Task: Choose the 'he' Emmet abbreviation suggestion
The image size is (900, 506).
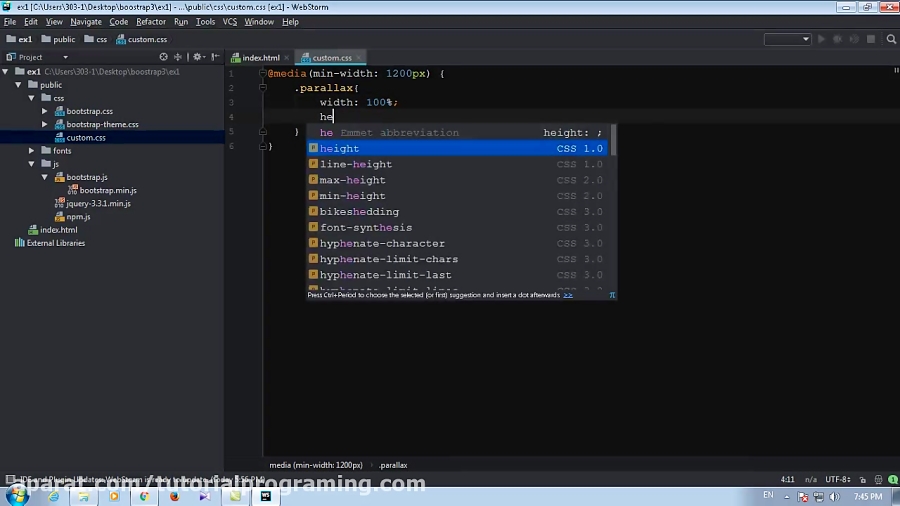Action: point(457,133)
